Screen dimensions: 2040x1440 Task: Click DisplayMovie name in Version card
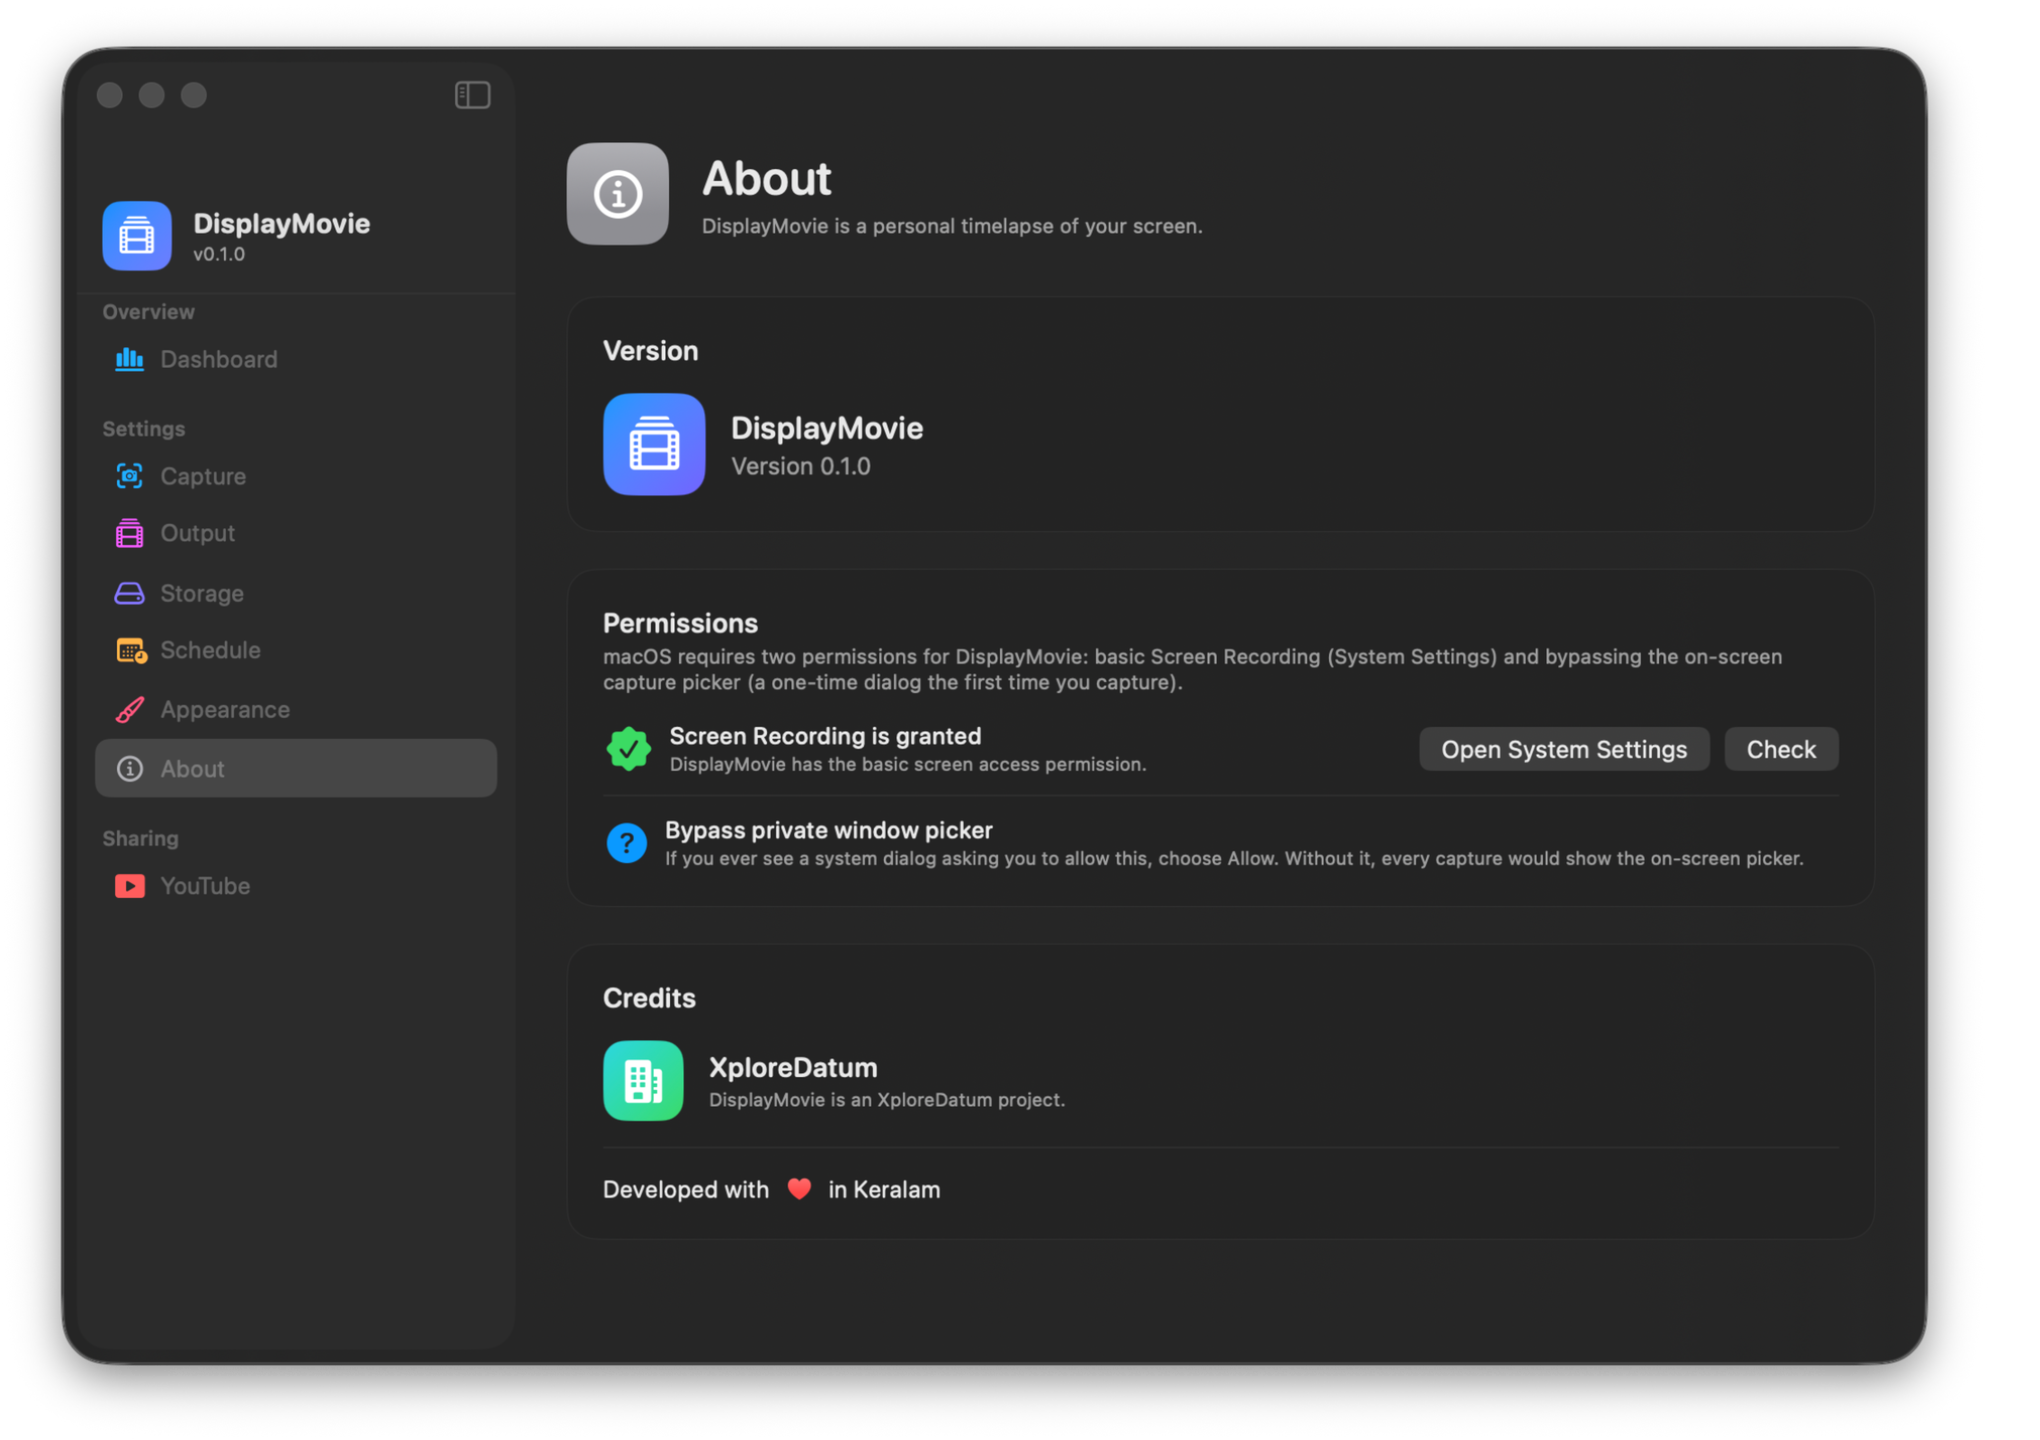pos(827,428)
